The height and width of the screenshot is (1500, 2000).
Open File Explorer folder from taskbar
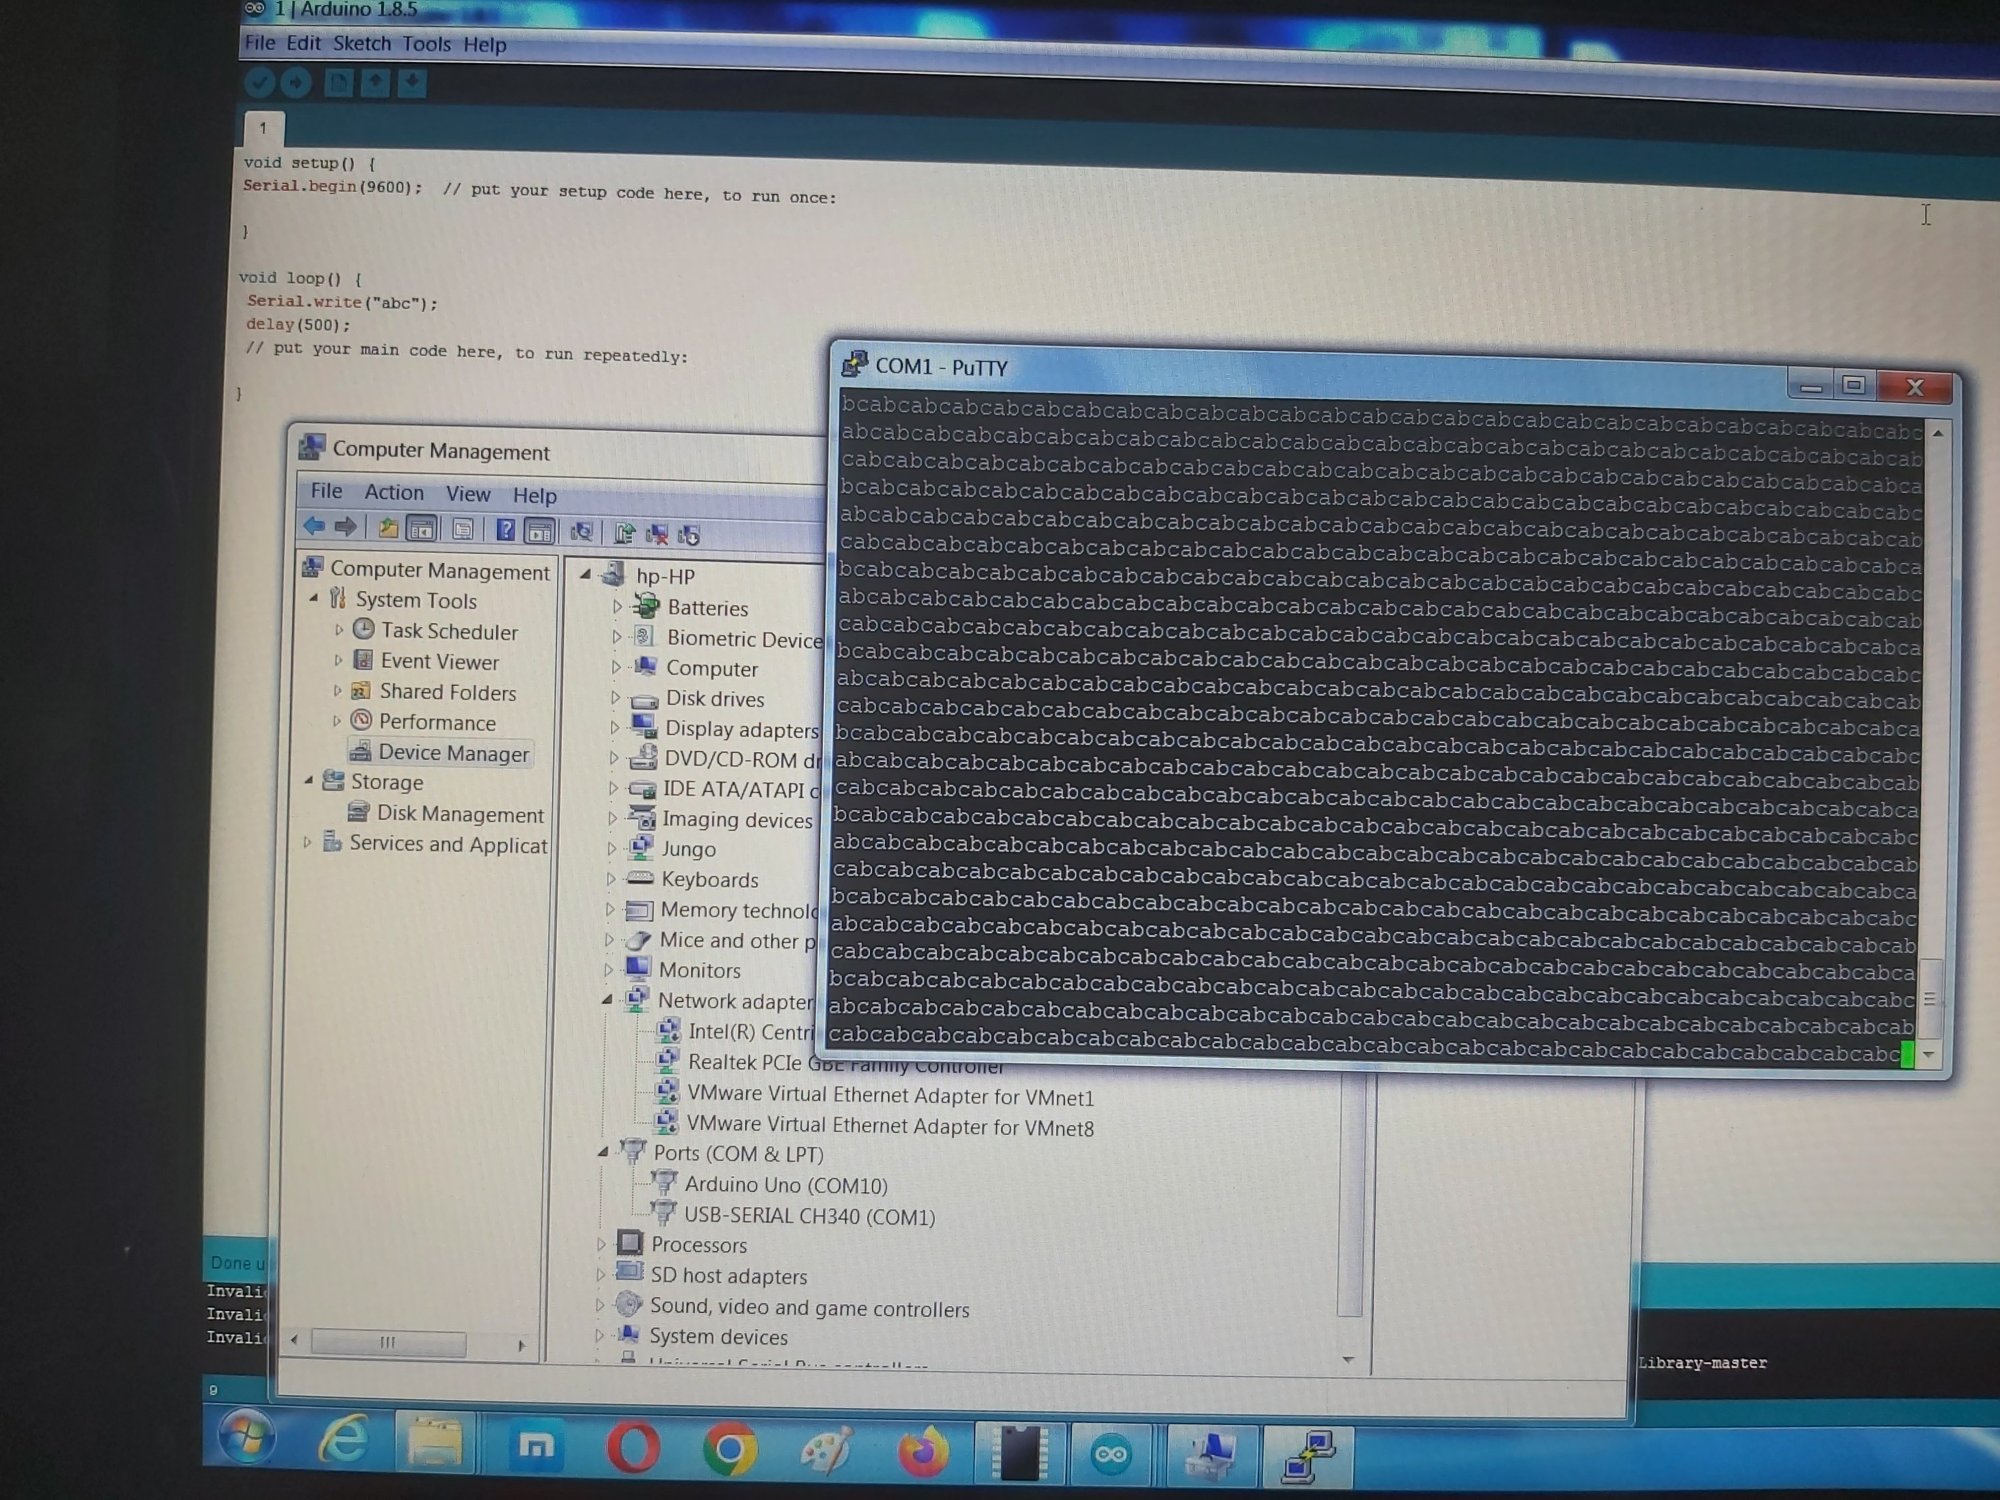[433, 1443]
